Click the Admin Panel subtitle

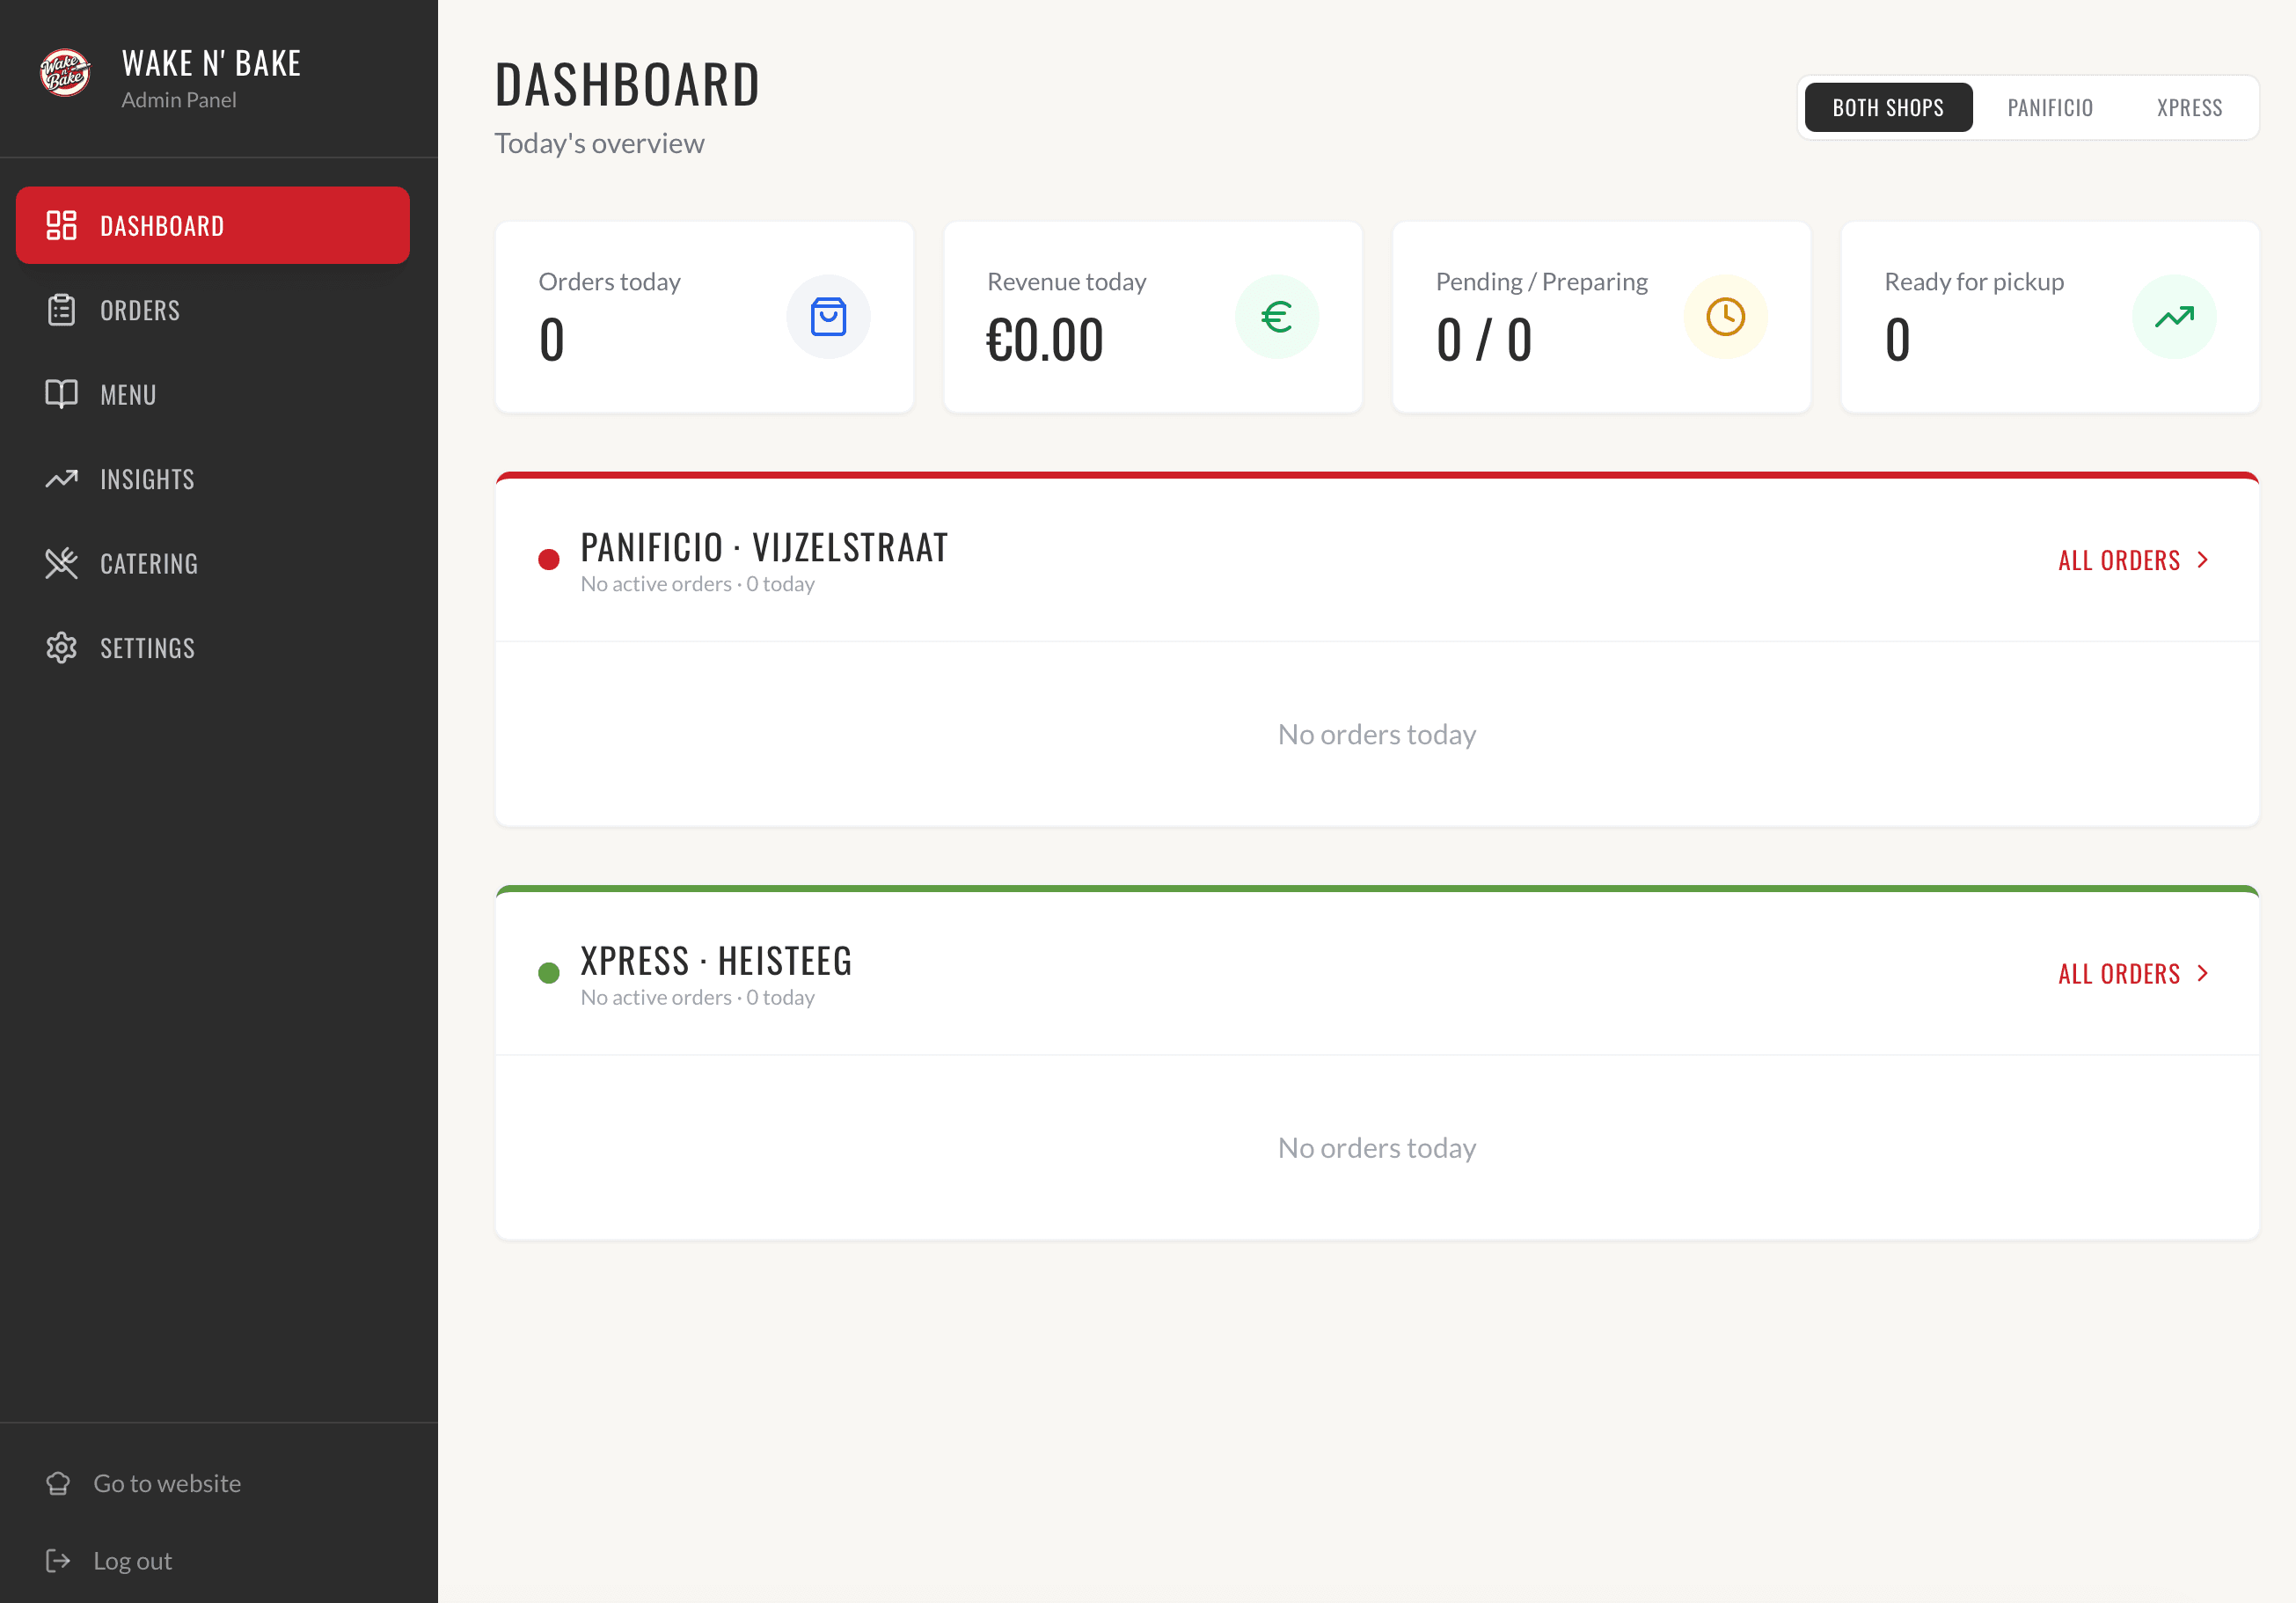point(179,100)
